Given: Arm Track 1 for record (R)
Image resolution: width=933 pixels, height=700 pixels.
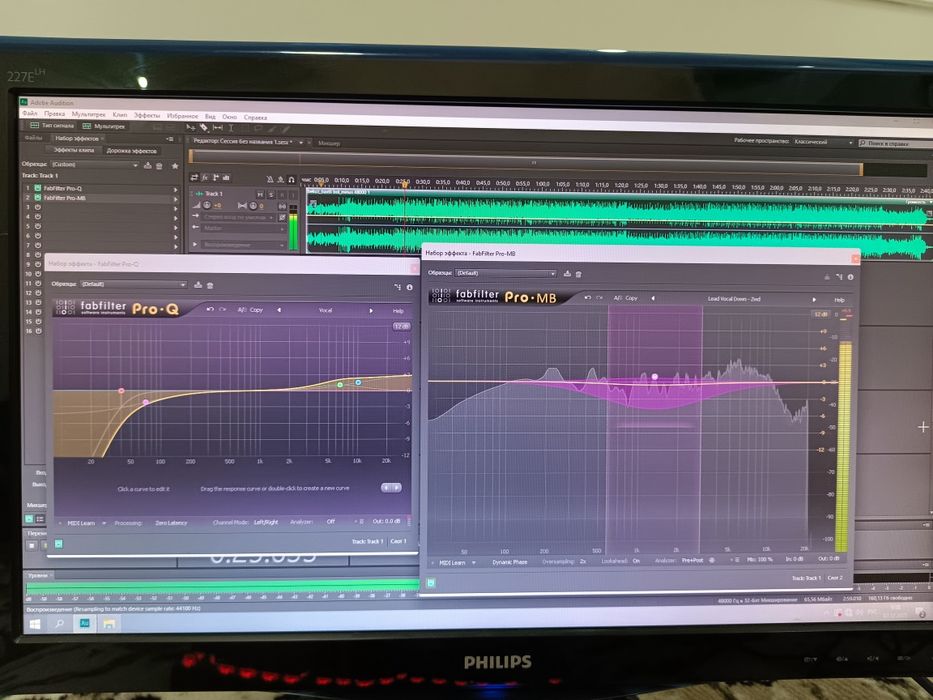Looking at the screenshot, I should click(x=282, y=195).
